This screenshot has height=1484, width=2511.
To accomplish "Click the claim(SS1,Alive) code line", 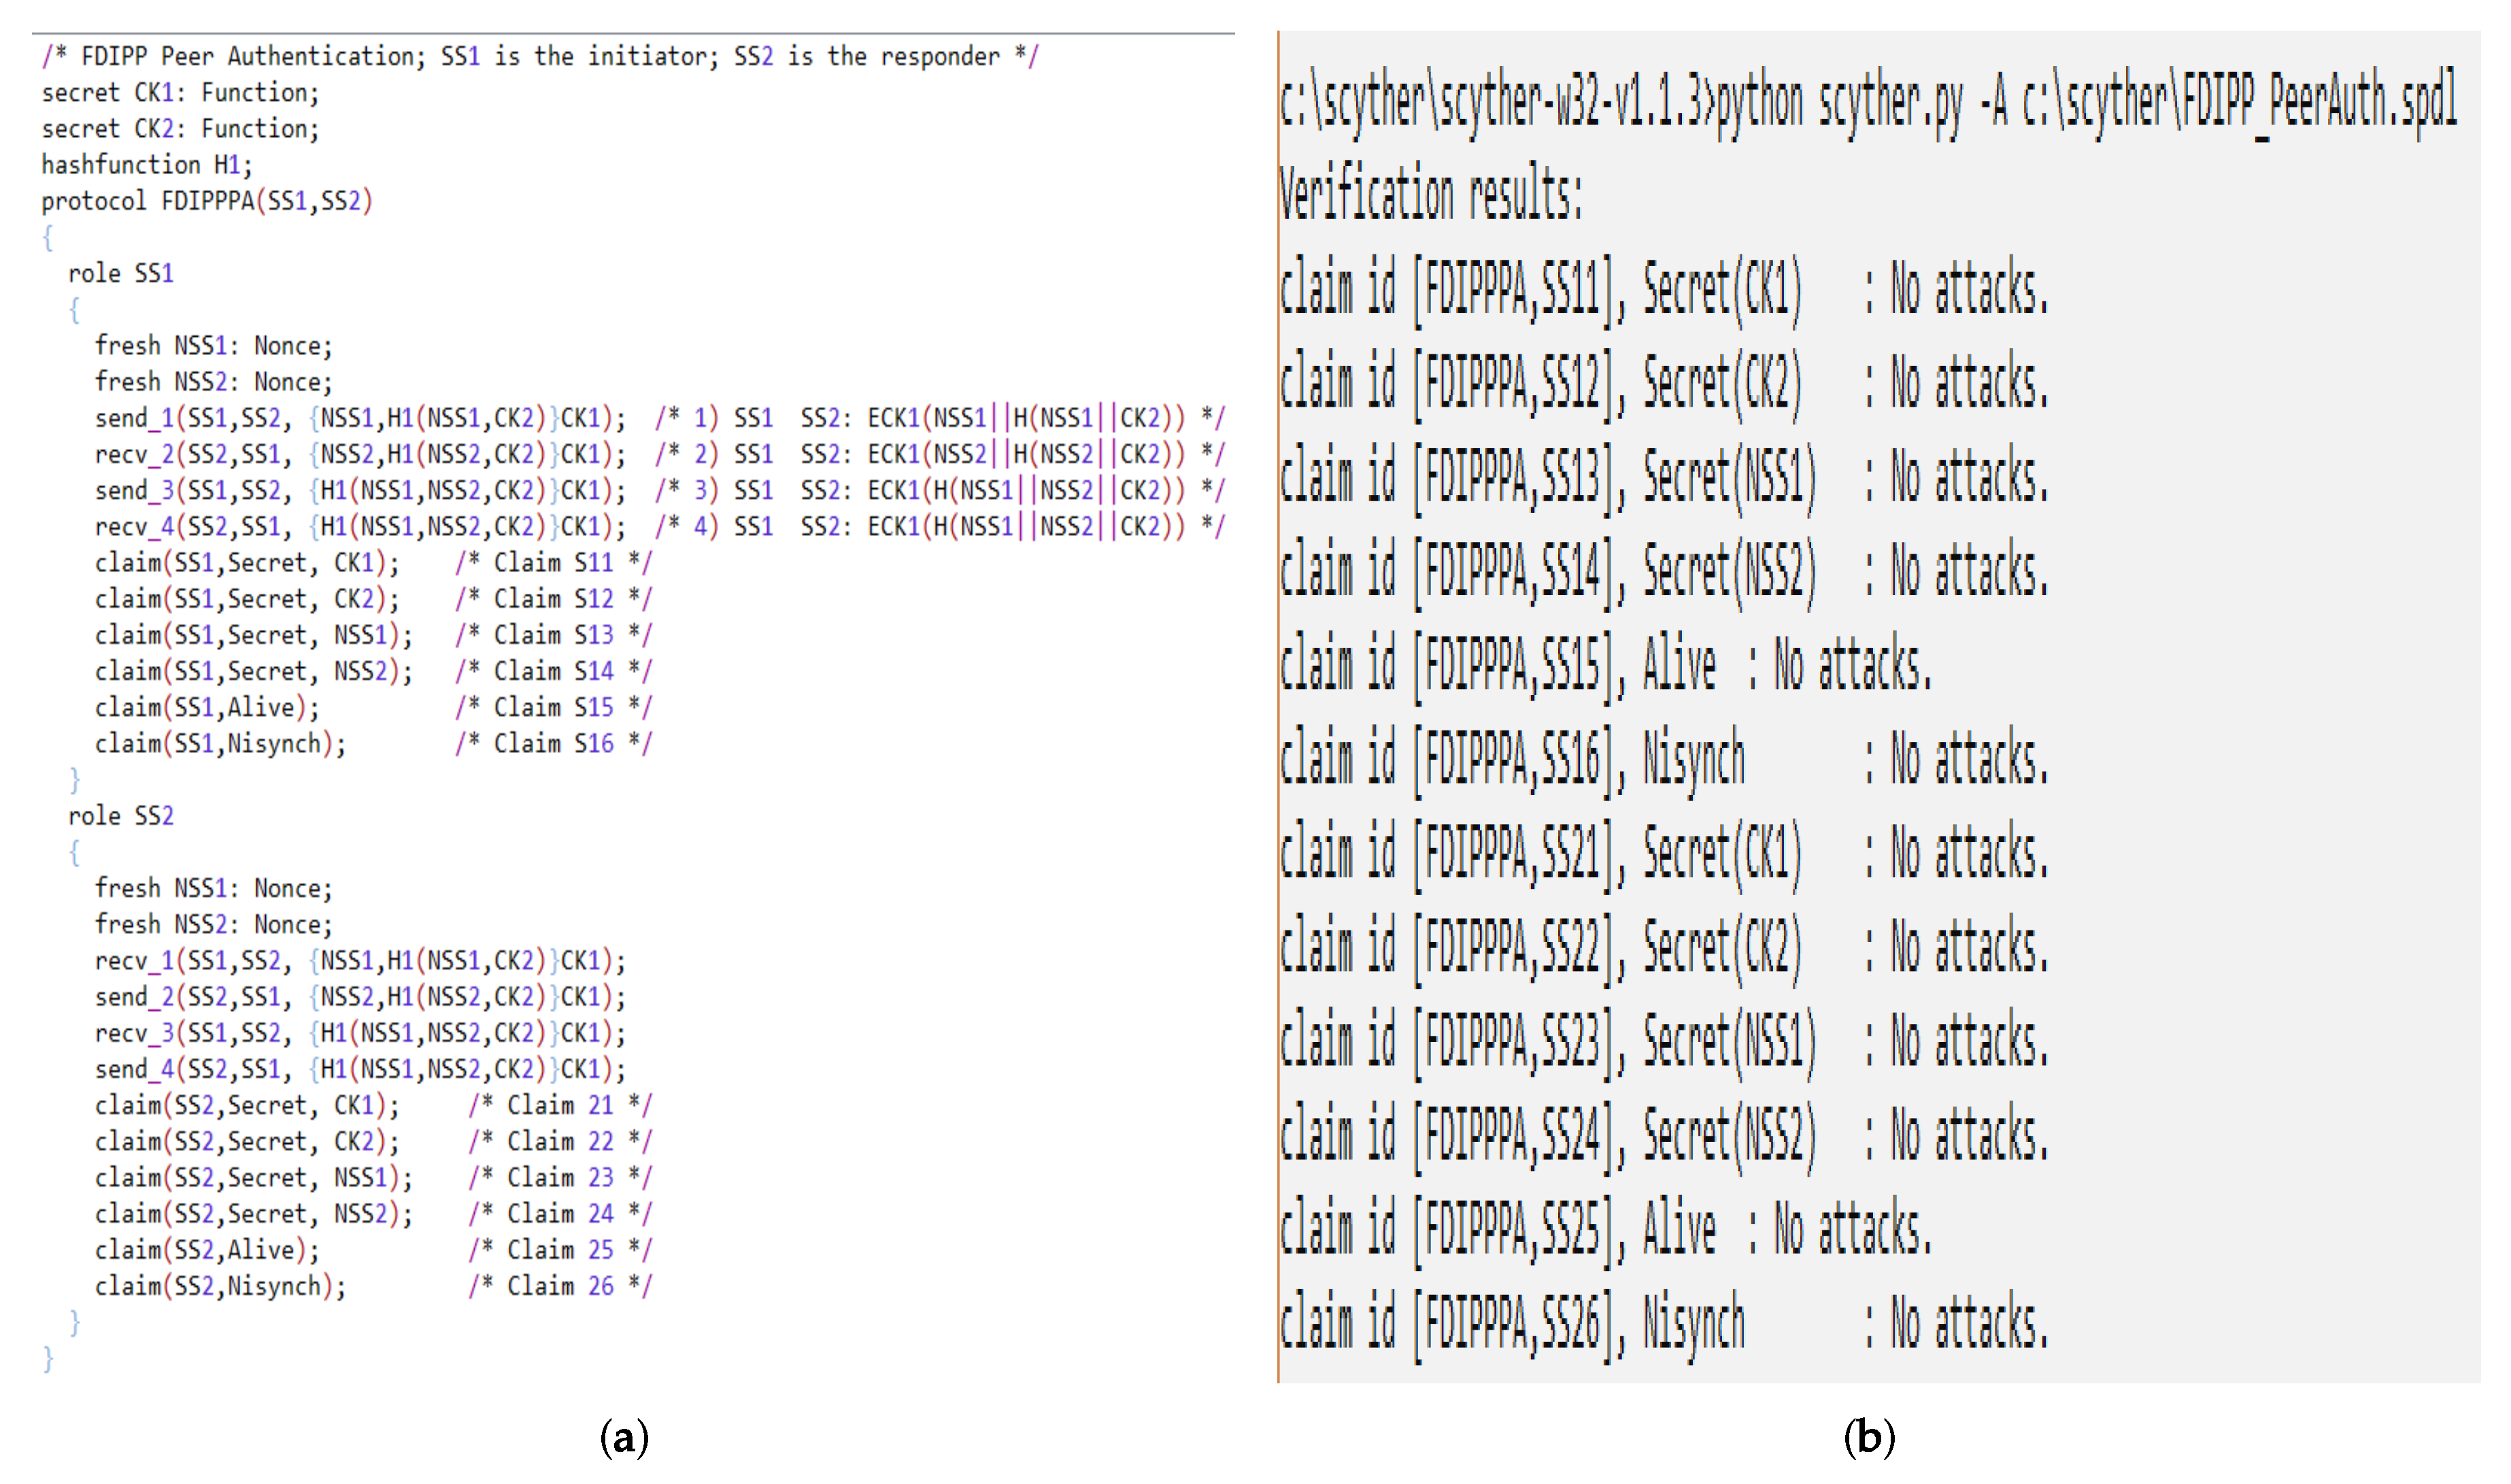I will click(207, 708).
